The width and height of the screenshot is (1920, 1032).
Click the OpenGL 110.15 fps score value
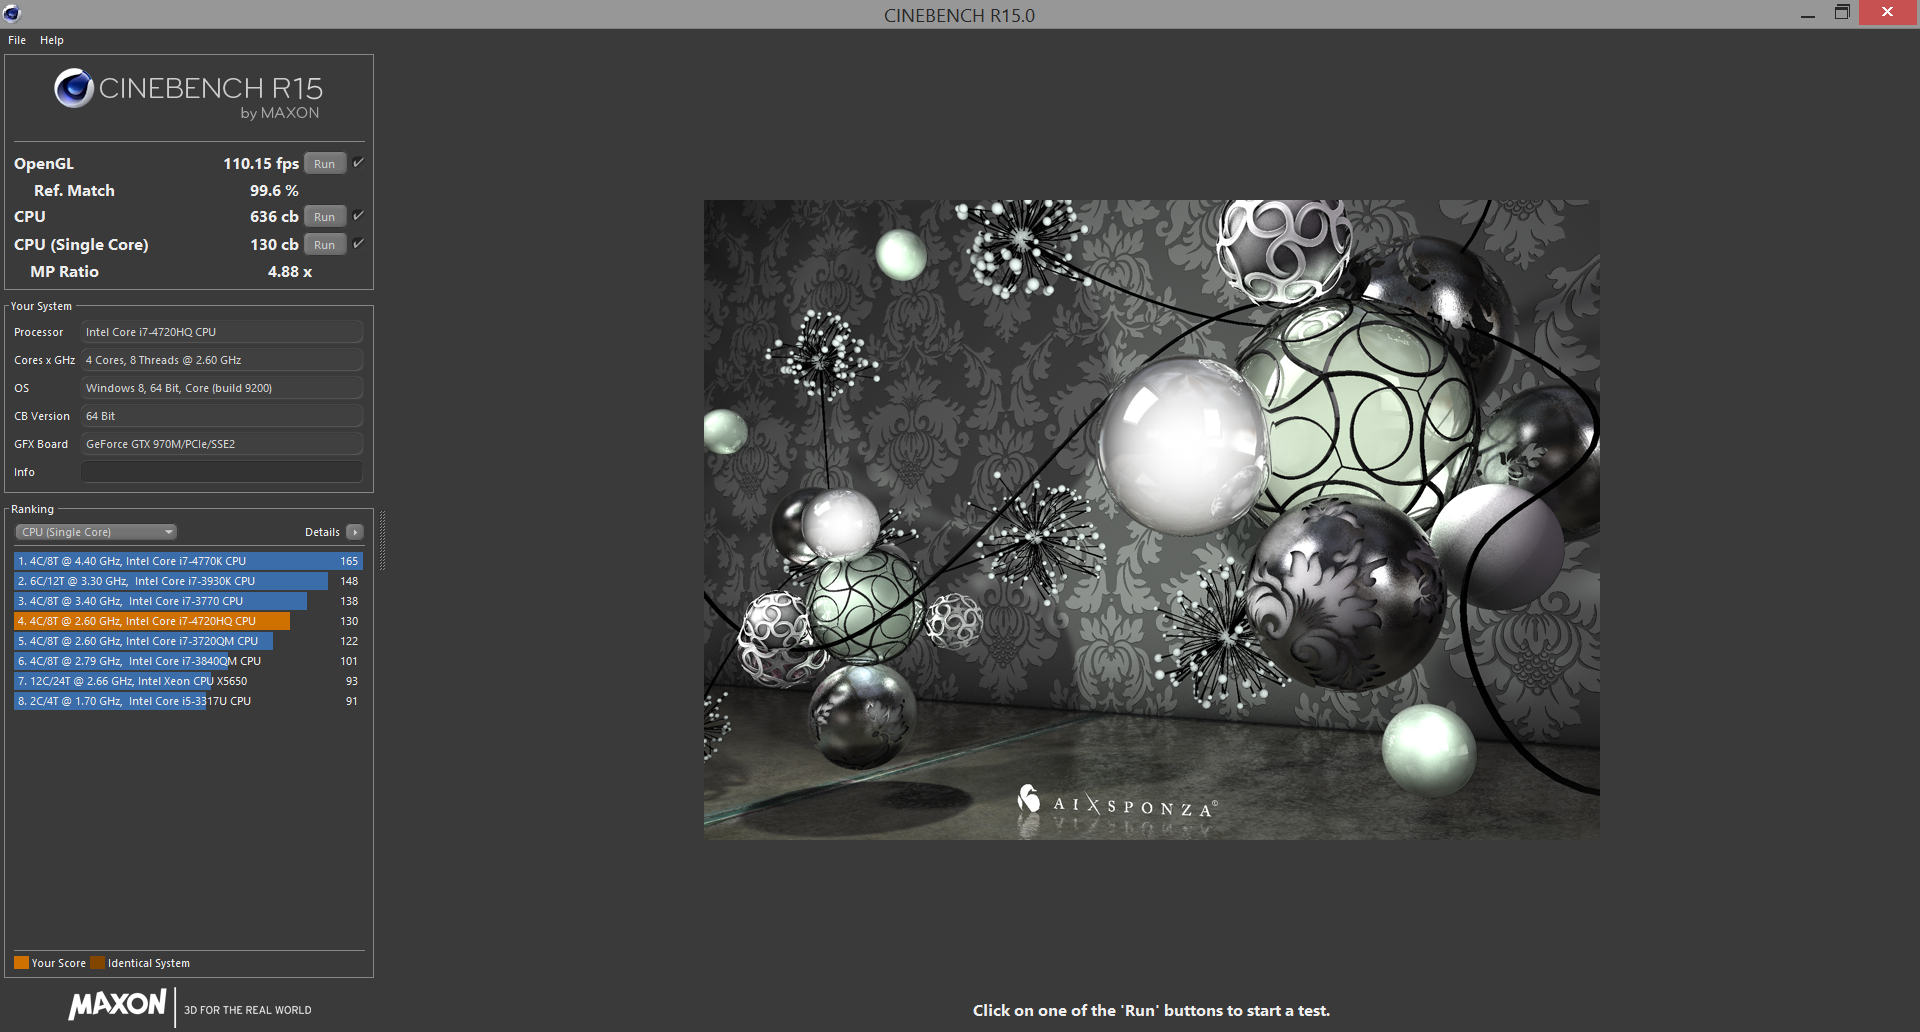pyautogui.click(x=260, y=164)
